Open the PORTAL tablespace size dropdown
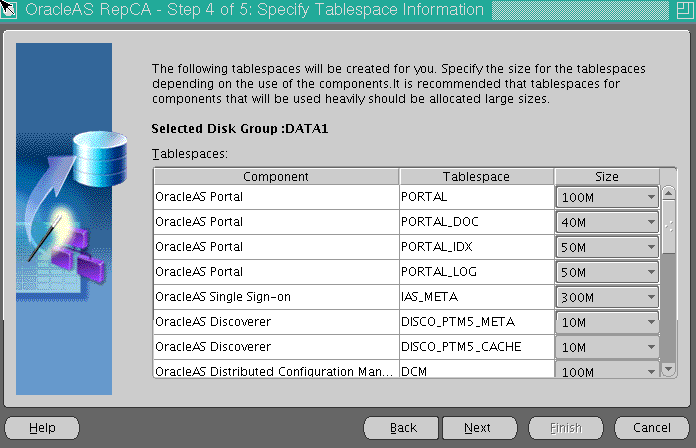This screenshot has height=448, width=696. (x=607, y=197)
